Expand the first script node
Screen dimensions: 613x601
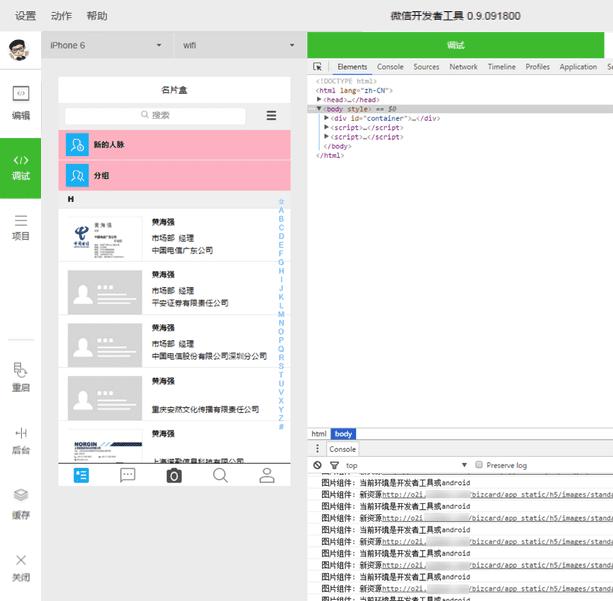(326, 127)
